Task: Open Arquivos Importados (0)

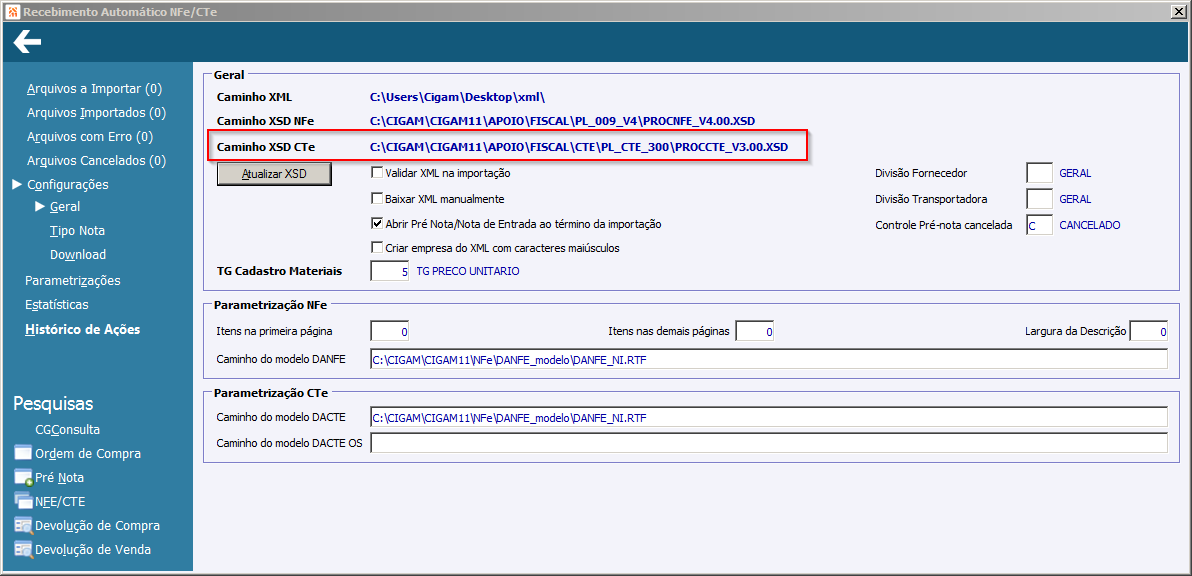Action: pyautogui.click(x=97, y=112)
